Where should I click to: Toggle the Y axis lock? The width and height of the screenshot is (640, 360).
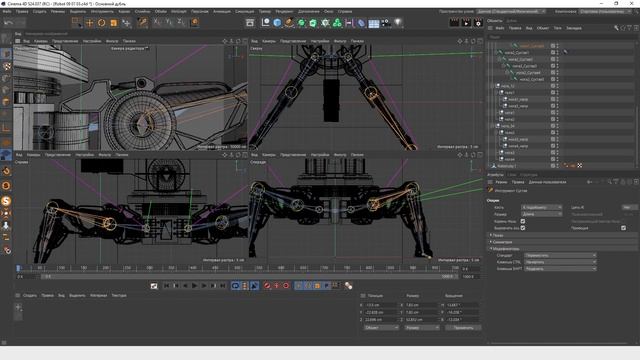169,23
